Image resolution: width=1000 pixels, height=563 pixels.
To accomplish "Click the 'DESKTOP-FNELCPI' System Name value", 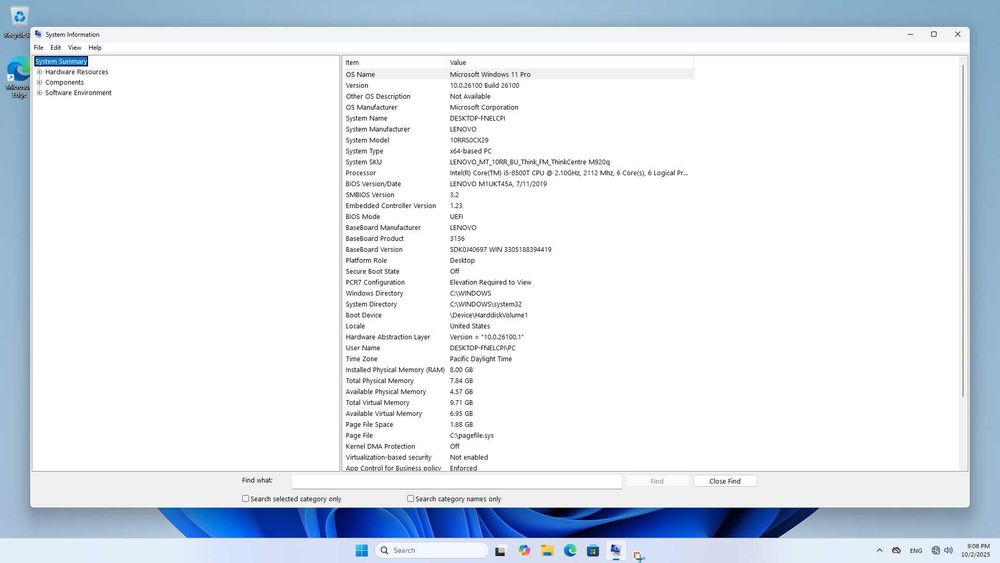I will pyautogui.click(x=477, y=118).
